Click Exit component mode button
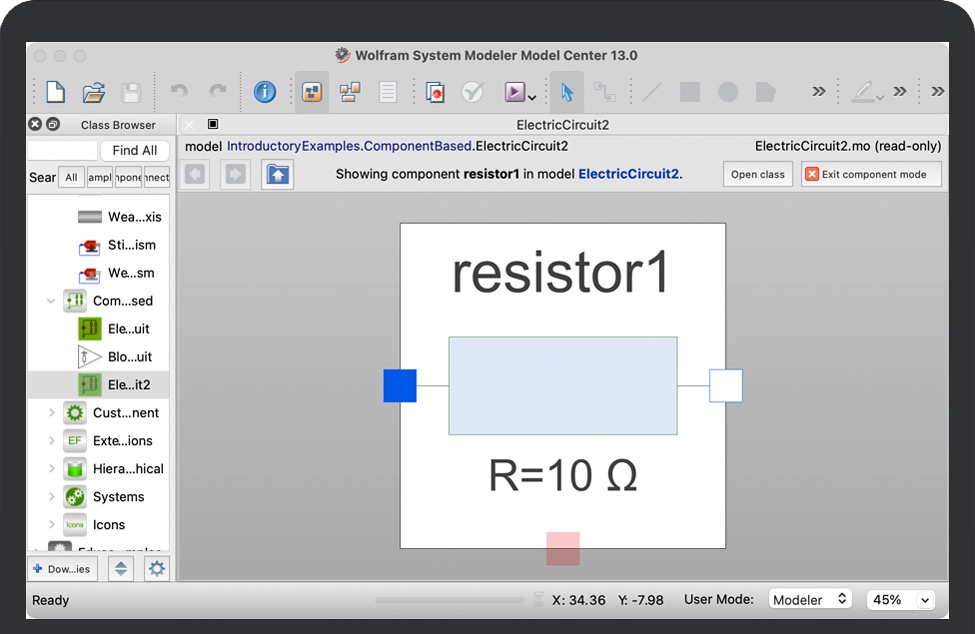Image resolution: width=975 pixels, height=634 pixels. (x=871, y=174)
